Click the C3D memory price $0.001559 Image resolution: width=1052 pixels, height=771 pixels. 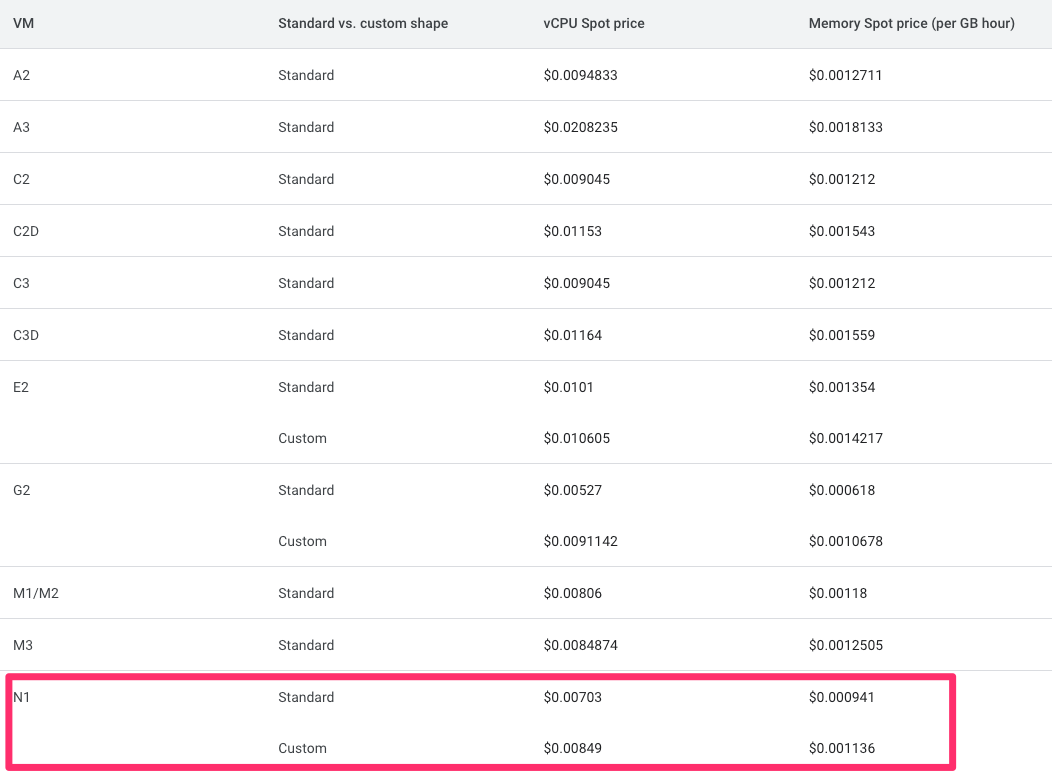point(841,335)
